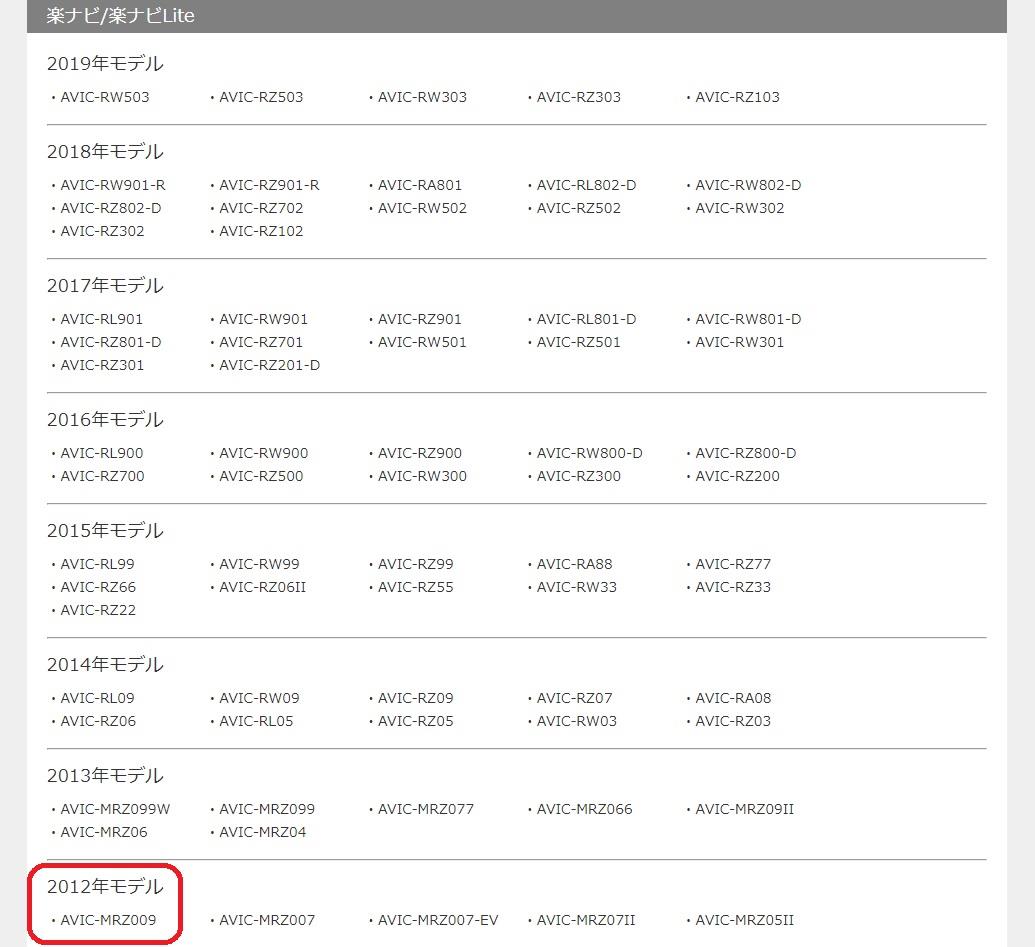Click model AVIC-RL99
This screenshot has width=1035, height=947.
click(x=97, y=564)
